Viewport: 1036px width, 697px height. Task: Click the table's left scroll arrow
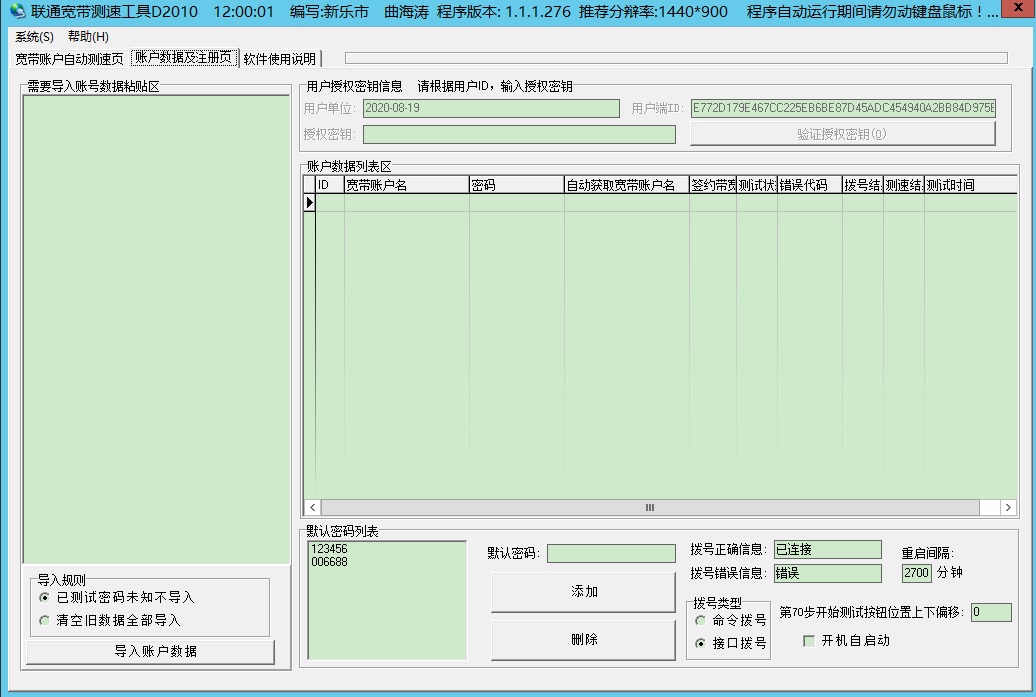(313, 507)
